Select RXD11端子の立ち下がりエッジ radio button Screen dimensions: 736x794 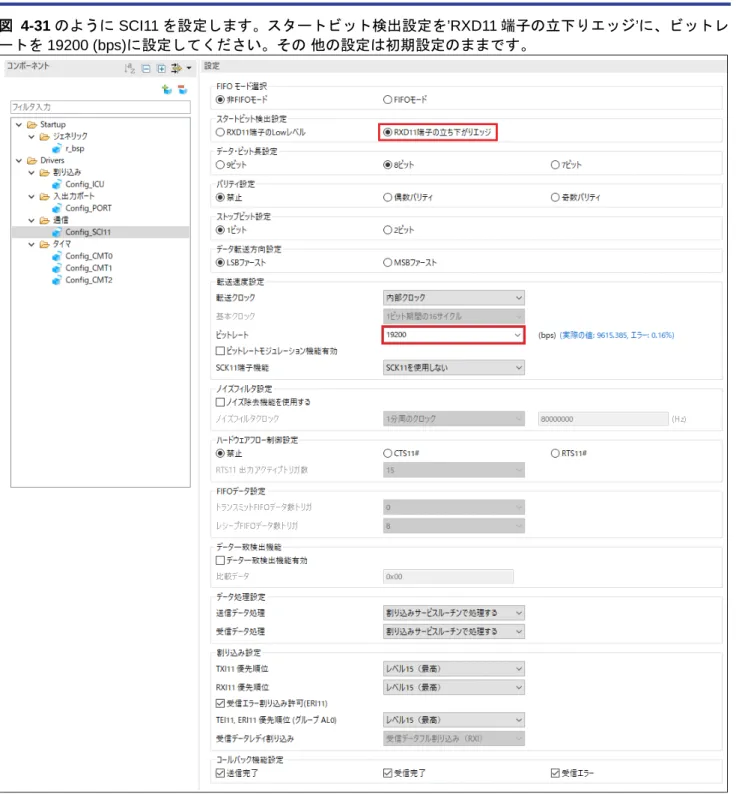[388, 132]
